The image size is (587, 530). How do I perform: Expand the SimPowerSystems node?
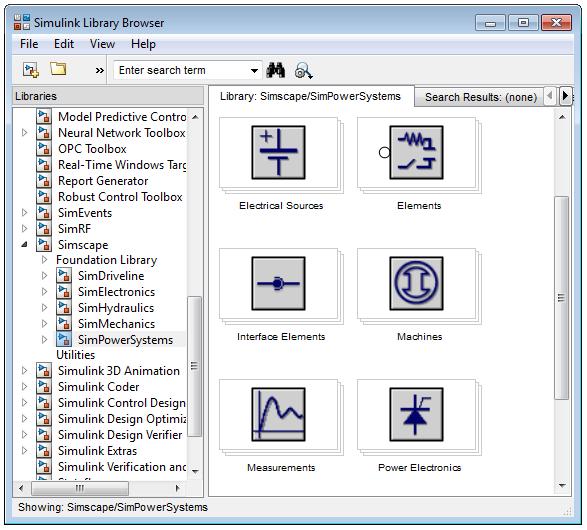(45, 339)
